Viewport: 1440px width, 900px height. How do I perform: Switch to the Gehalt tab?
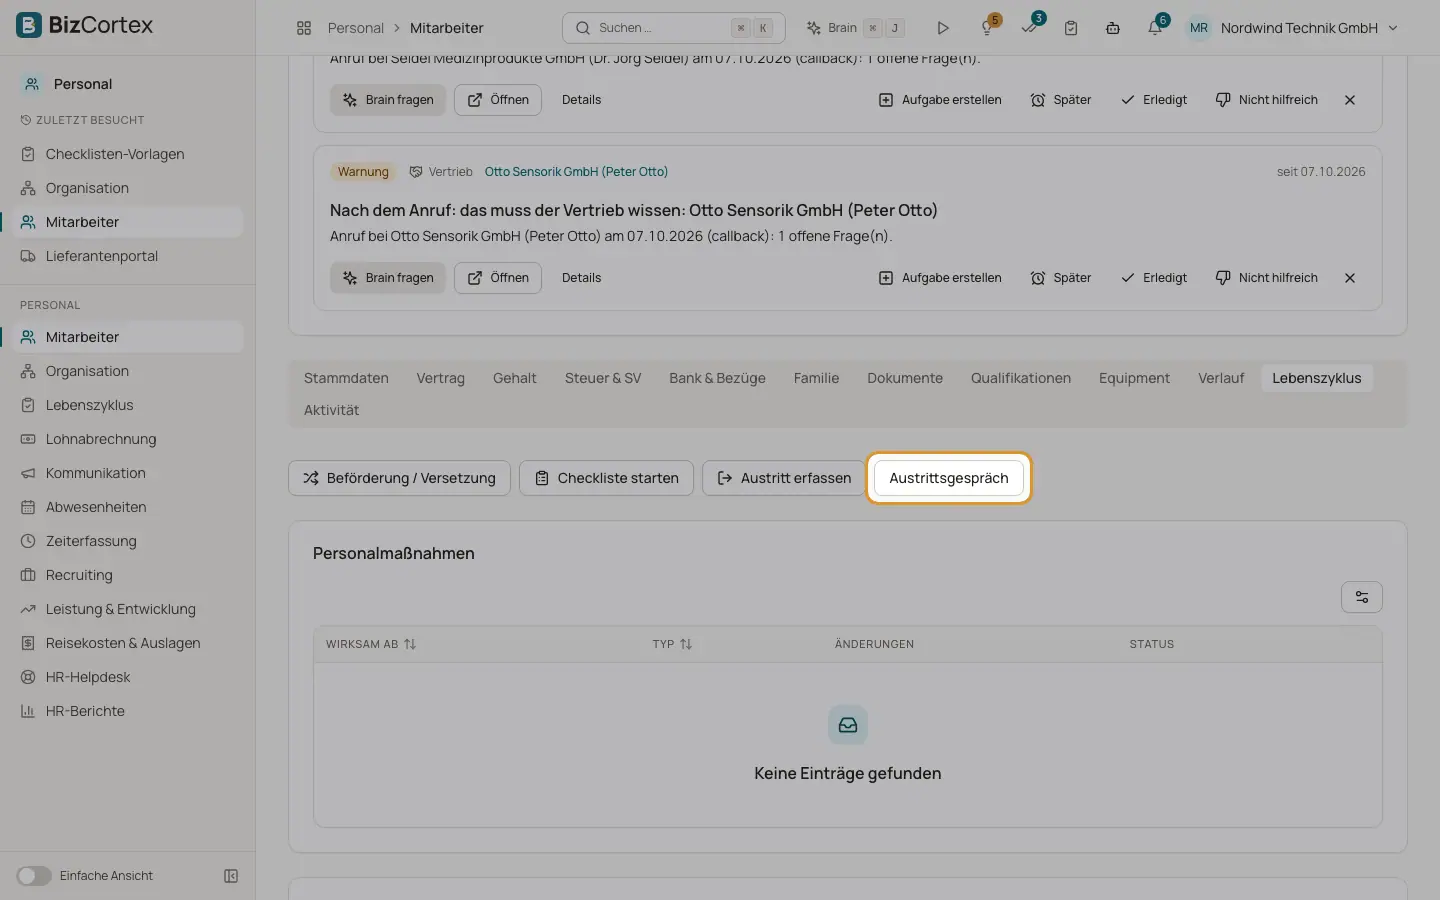tap(514, 378)
